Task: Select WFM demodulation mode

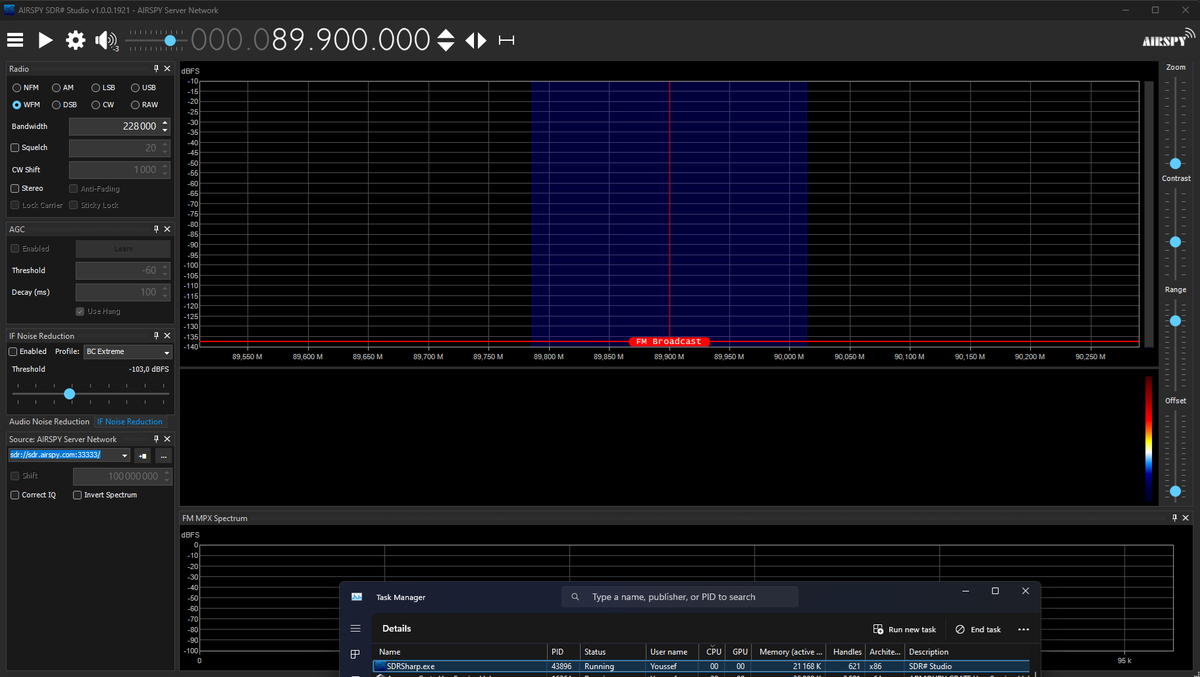Action: (x=26, y=105)
